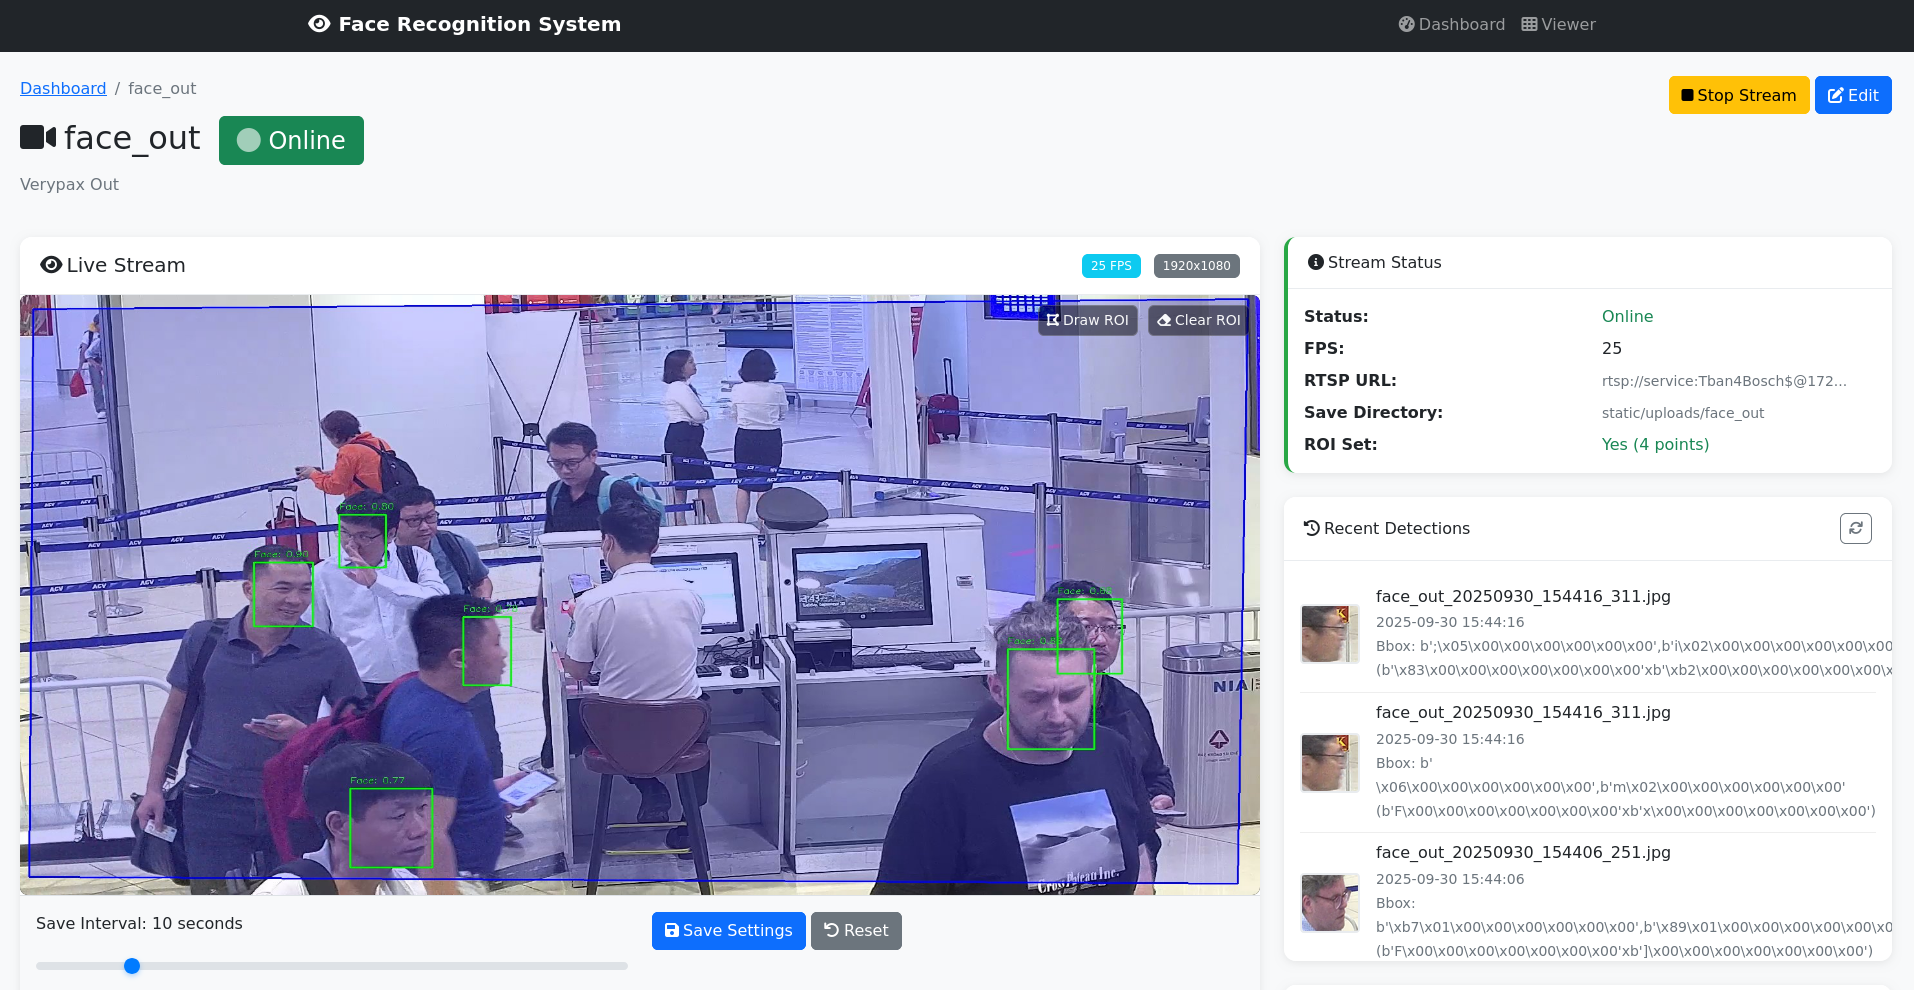This screenshot has width=1914, height=990.
Task: Click the face box labeled Face: 0.77
Action: (x=391, y=828)
